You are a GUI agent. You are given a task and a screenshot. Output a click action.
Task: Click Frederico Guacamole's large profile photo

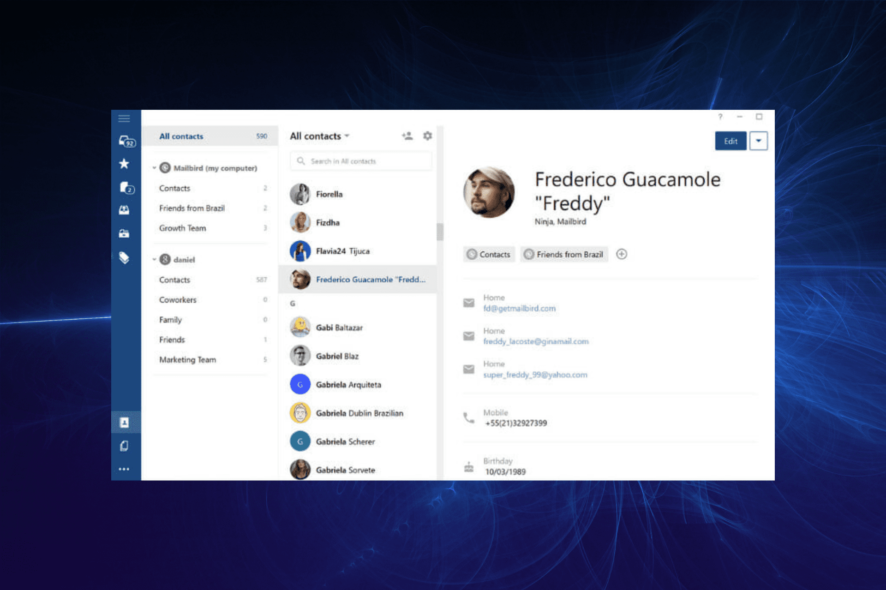coord(489,192)
